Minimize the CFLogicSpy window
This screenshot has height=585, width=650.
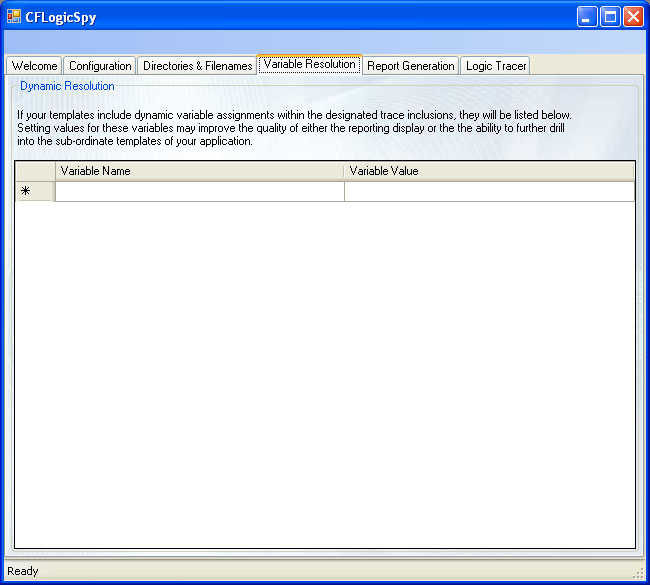coord(587,17)
